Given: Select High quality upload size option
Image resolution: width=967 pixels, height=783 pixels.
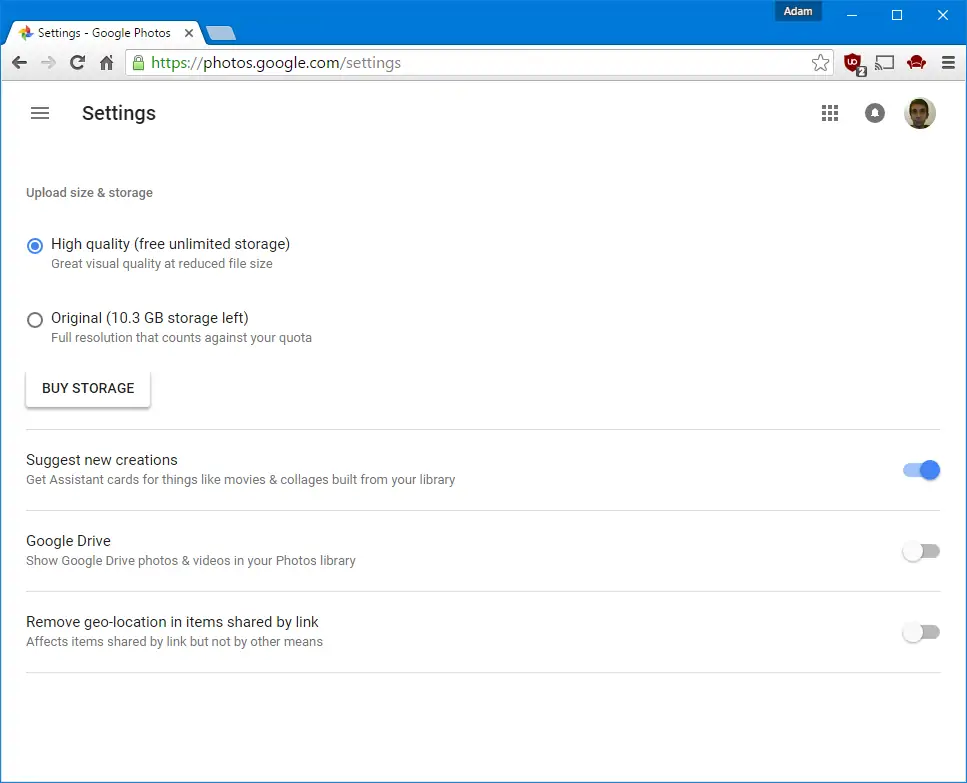Looking at the screenshot, I should [35, 246].
